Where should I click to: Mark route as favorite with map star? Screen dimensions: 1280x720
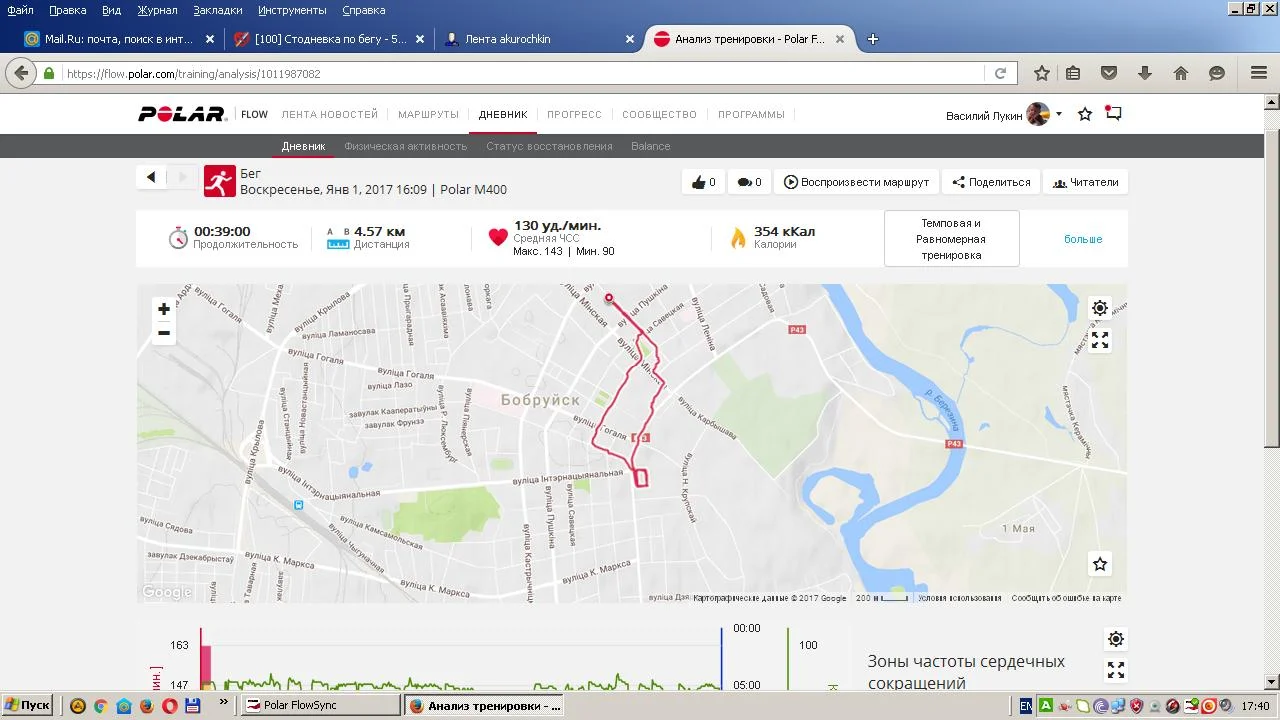coord(1099,564)
